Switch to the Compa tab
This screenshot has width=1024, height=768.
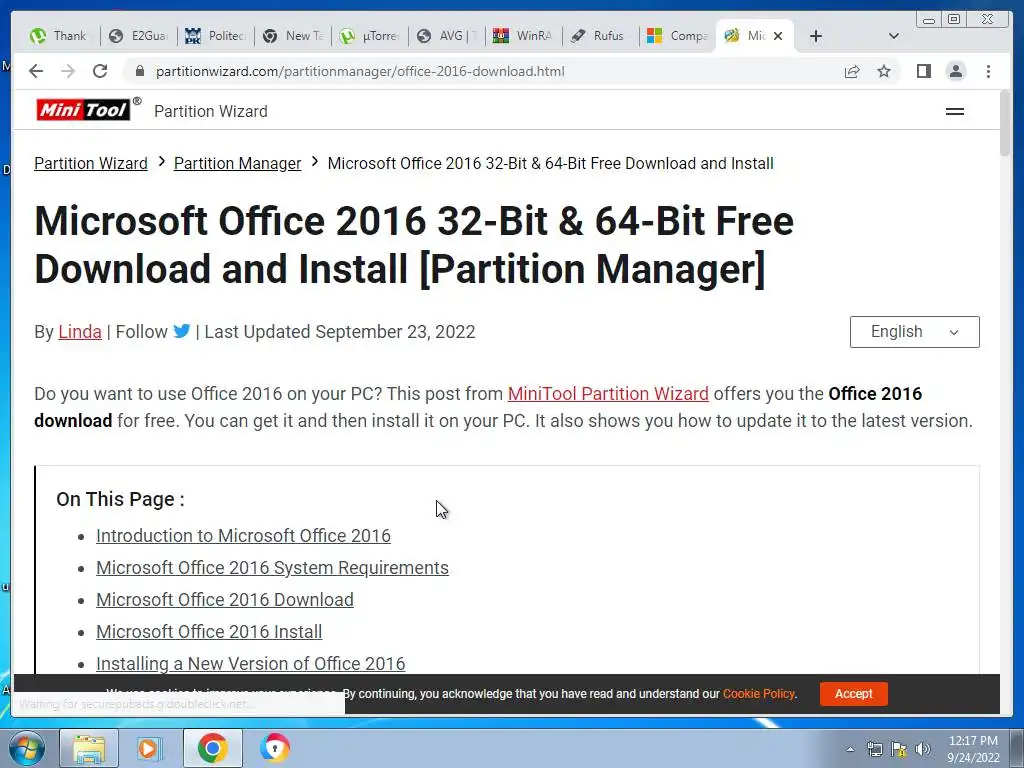[678, 36]
